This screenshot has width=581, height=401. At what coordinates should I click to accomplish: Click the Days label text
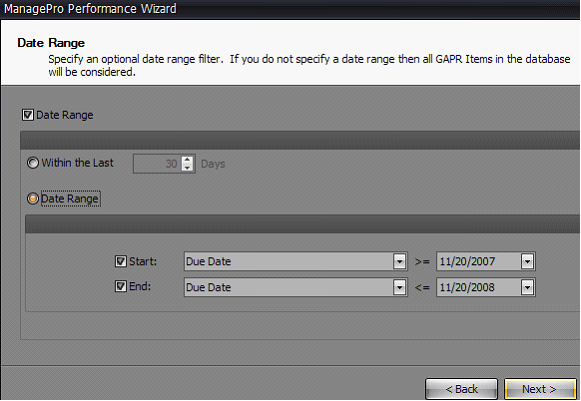click(213, 164)
